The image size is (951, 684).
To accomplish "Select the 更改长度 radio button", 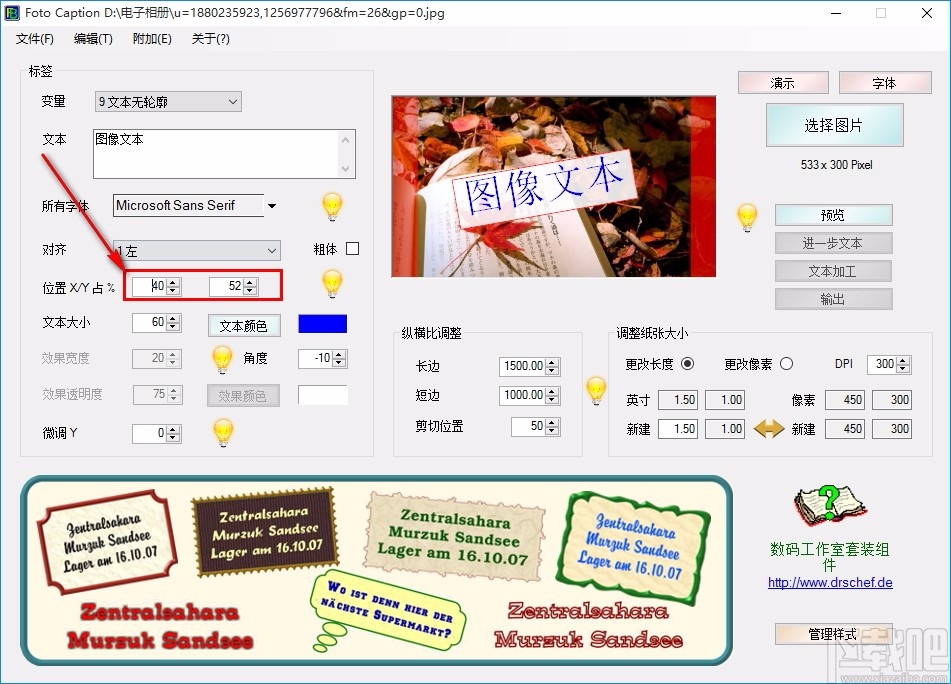I will pyautogui.click(x=687, y=364).
